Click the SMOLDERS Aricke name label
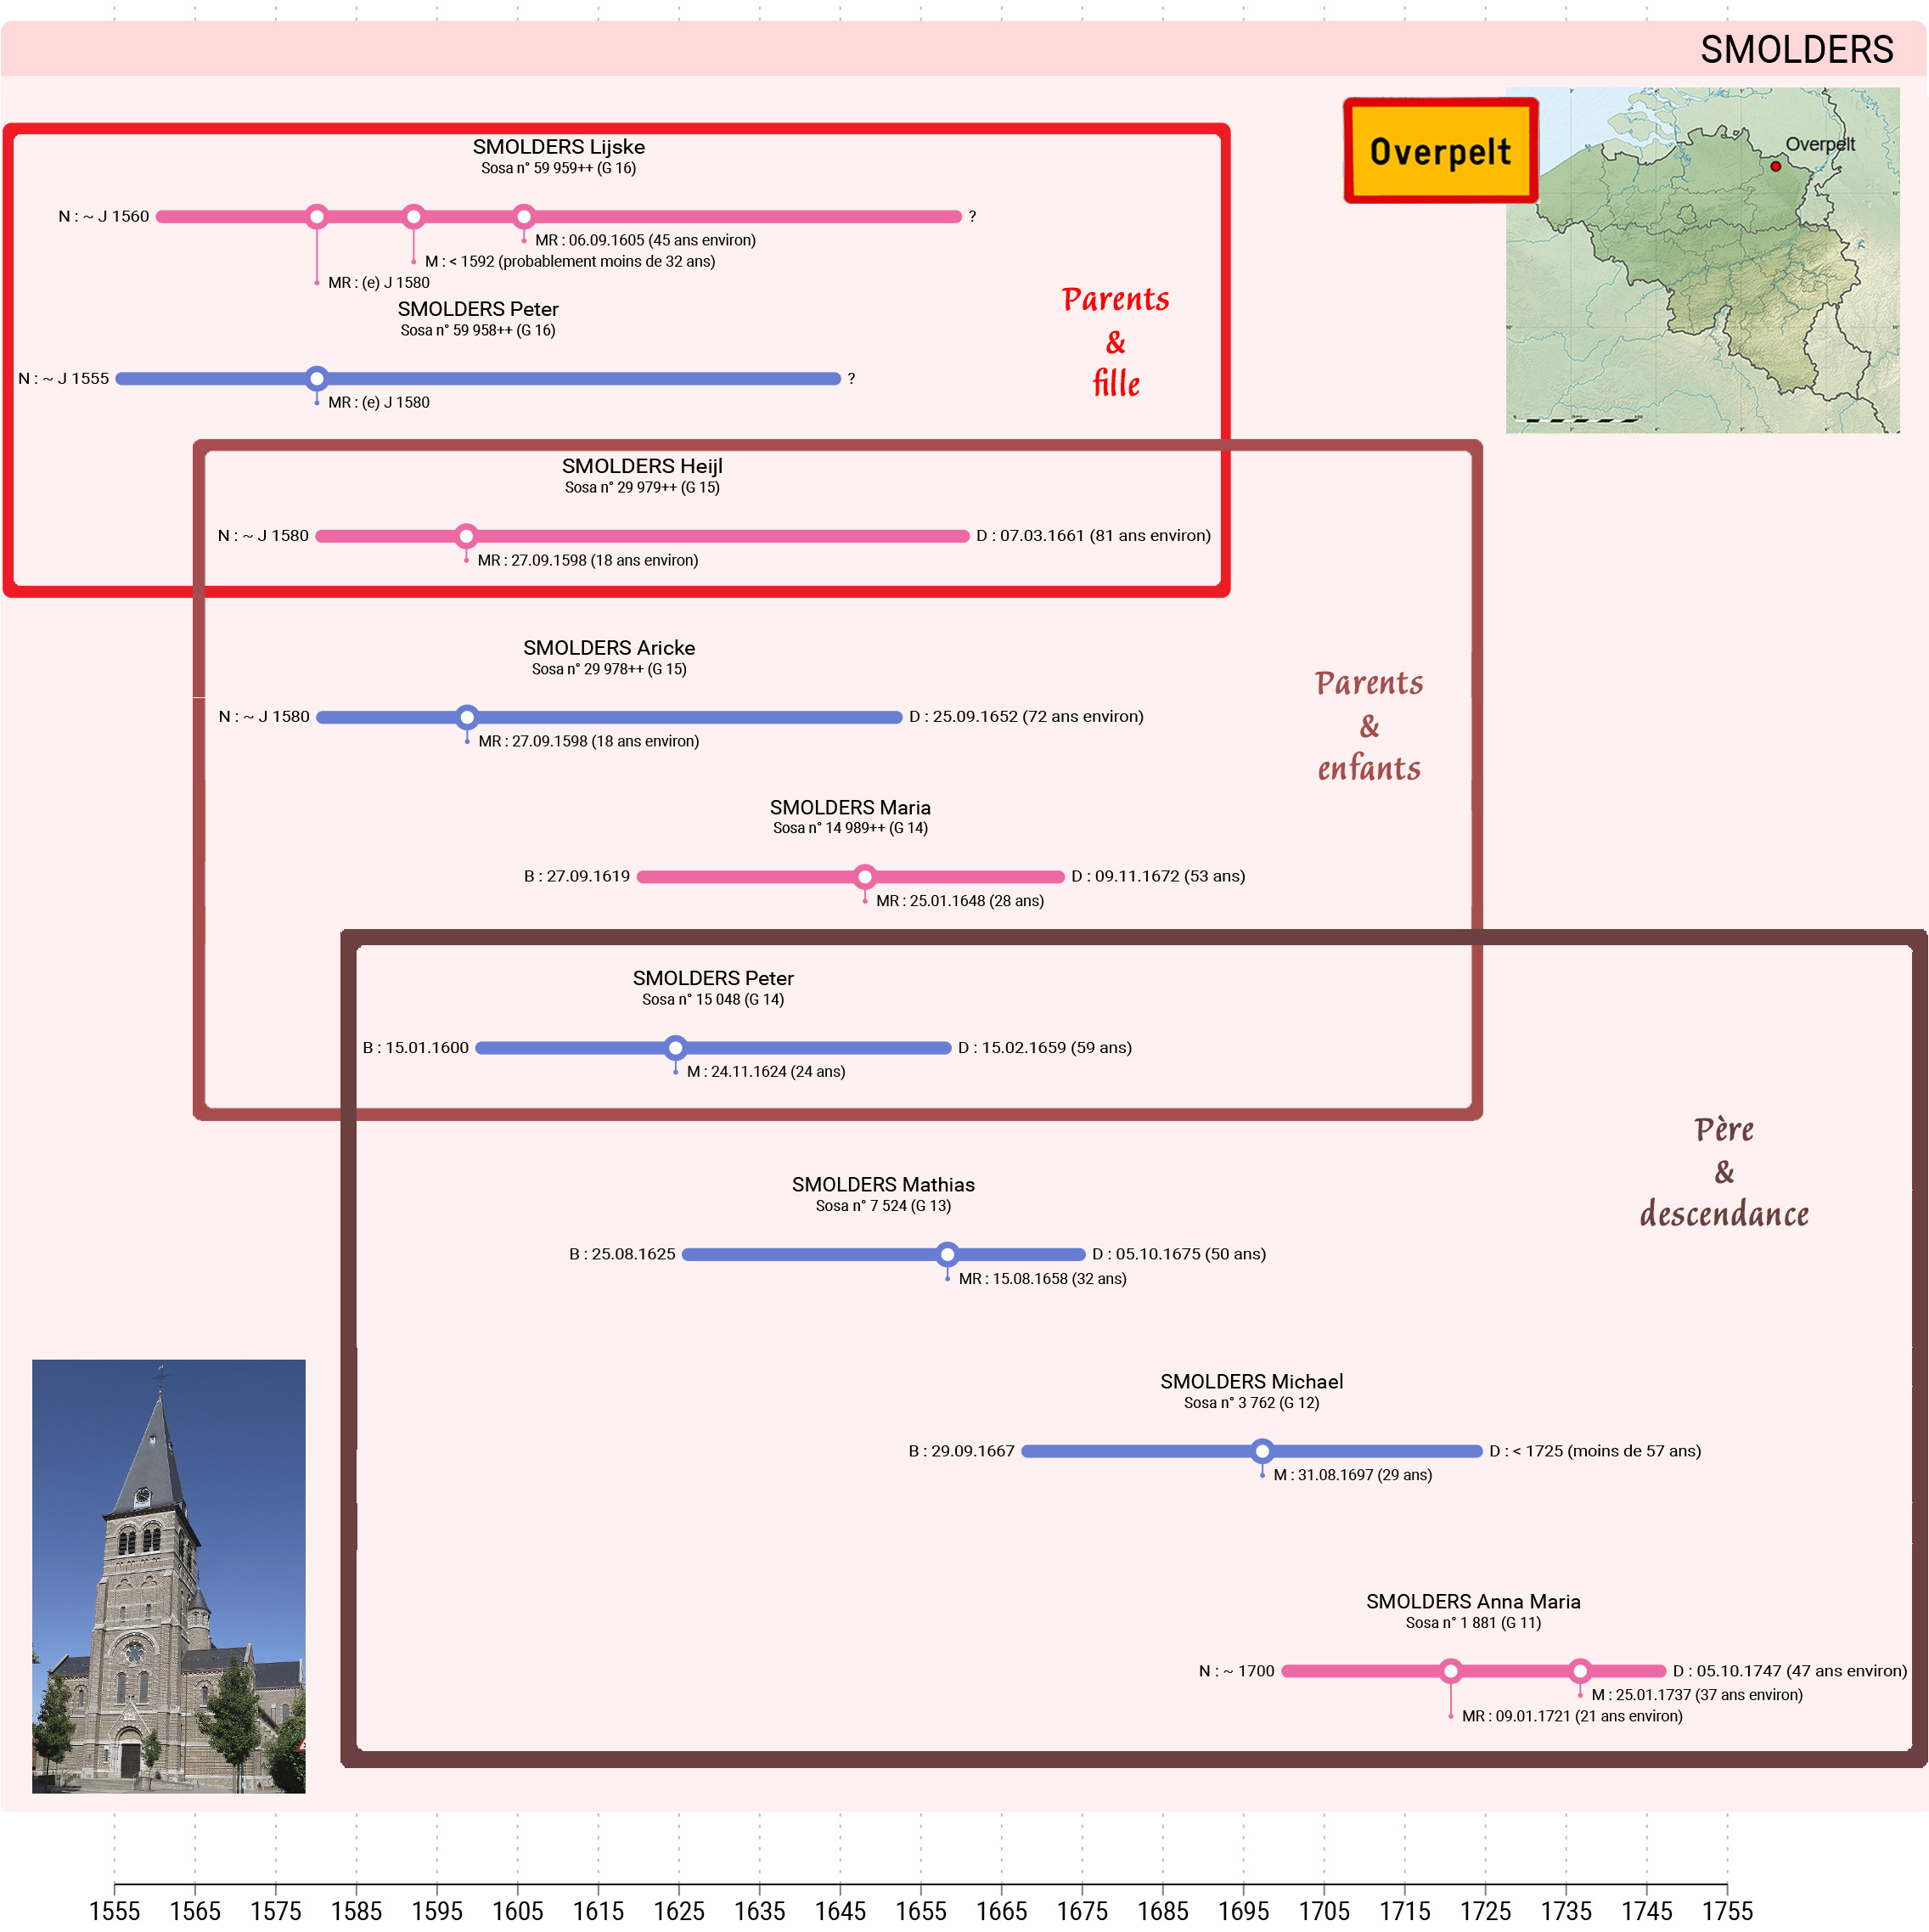The height and width of the screenshot is (1932, 1929). 609,648
